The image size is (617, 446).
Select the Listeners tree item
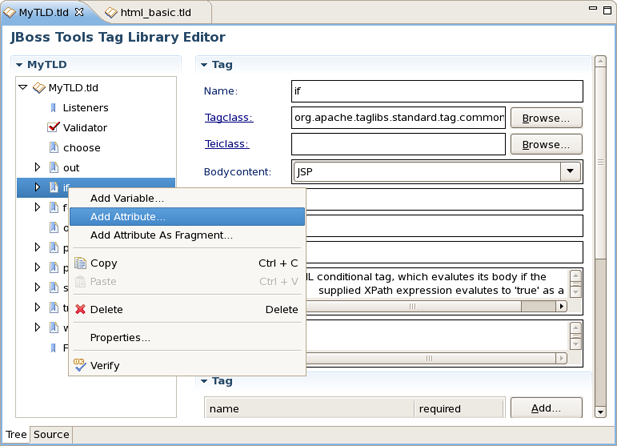coord(85,107)
